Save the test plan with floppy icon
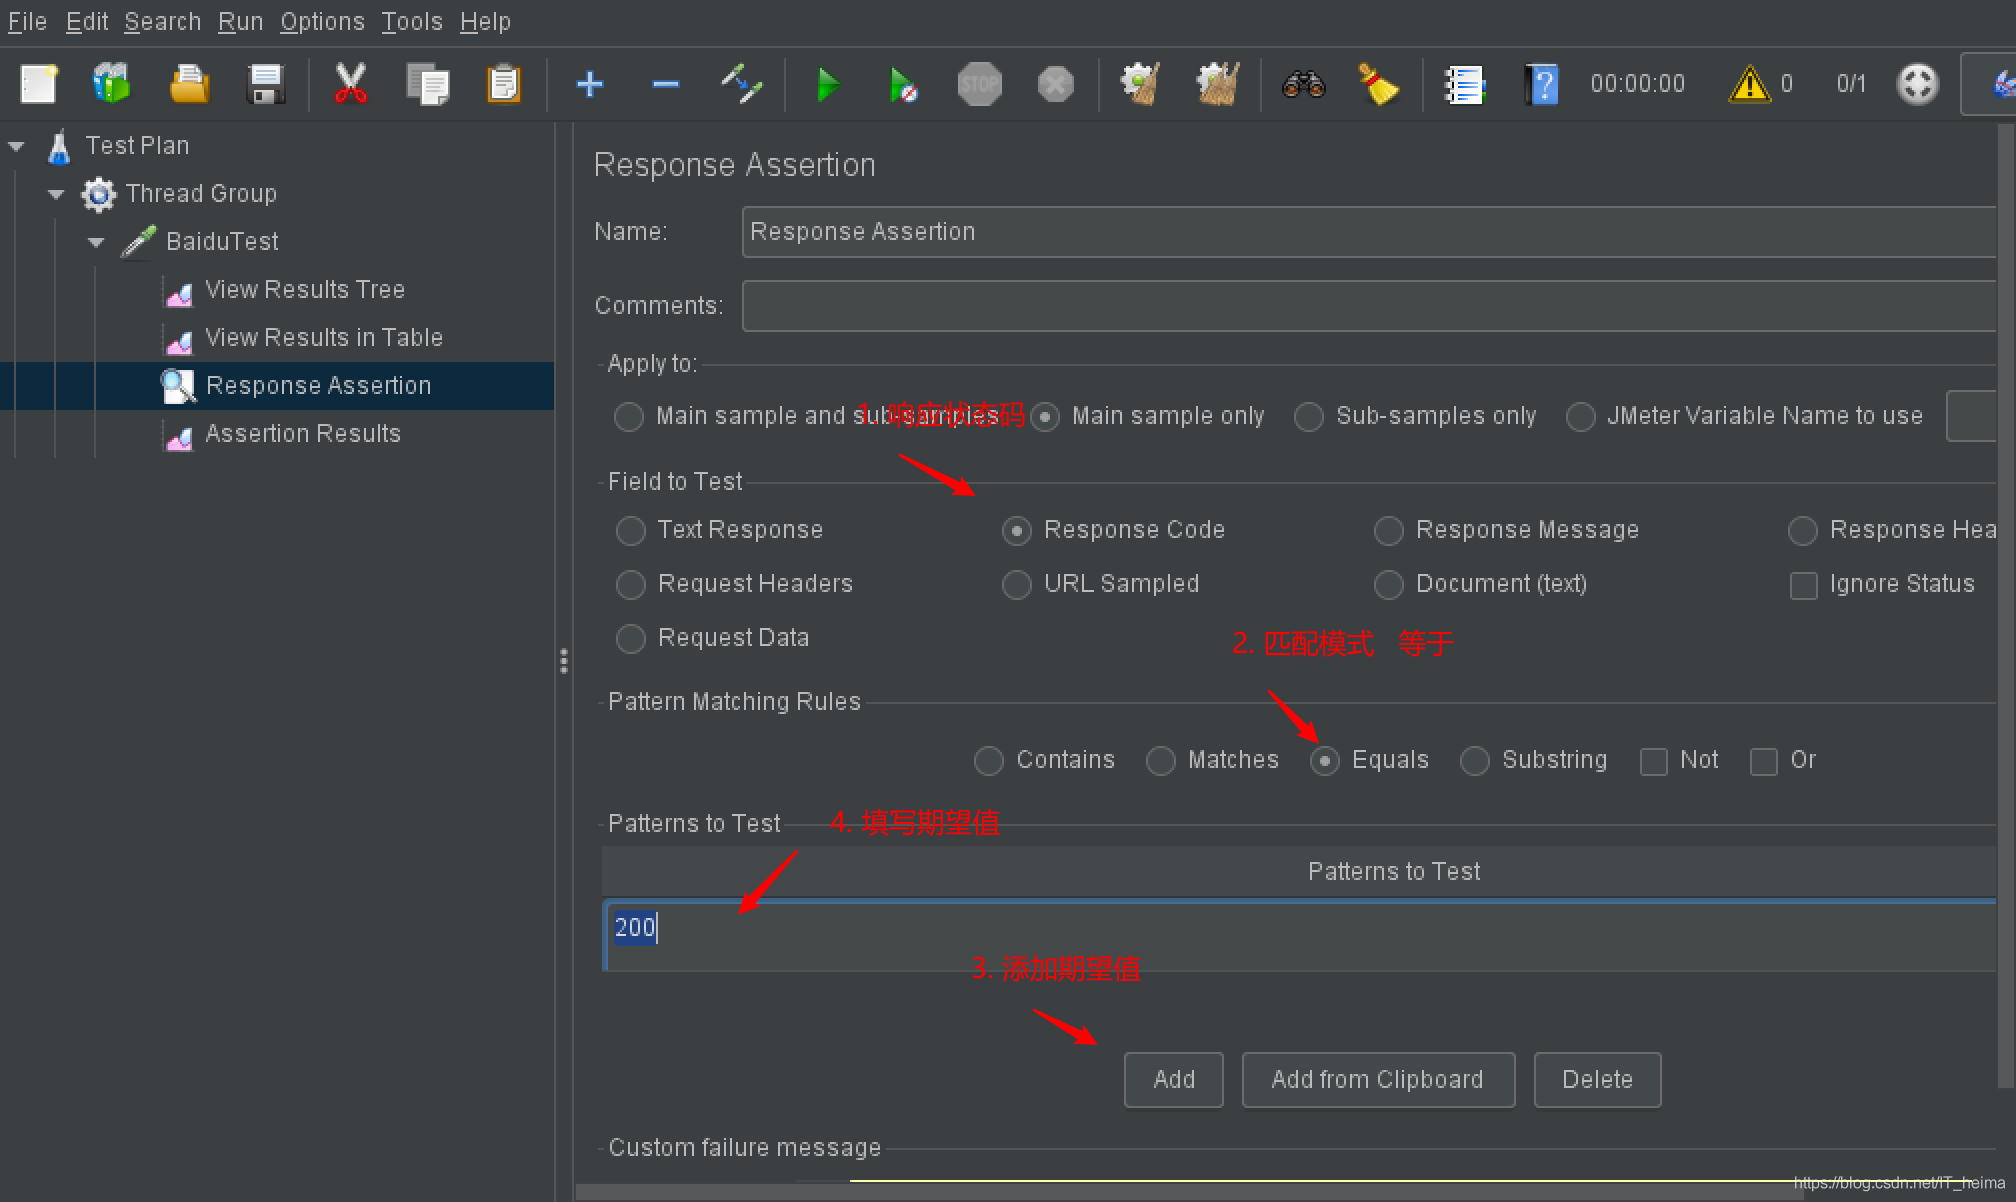Image resolution: width=2016 pixels, height=1202 pixels. pos(266,84)
